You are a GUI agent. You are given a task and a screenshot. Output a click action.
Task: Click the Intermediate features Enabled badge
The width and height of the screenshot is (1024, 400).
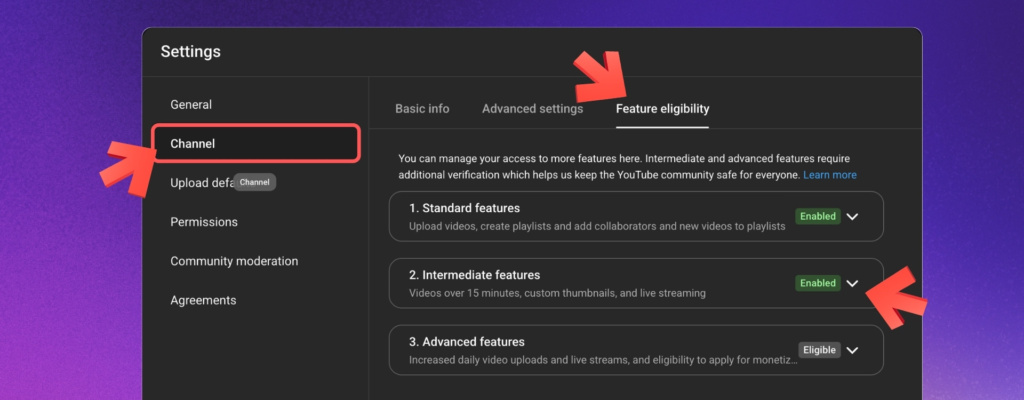[x=817, y=283]
